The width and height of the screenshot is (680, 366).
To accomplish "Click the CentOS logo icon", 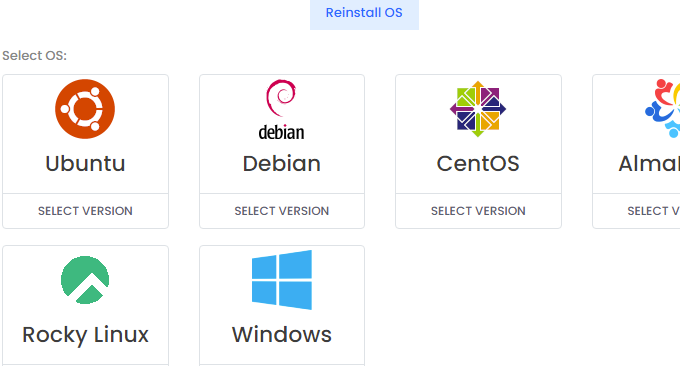I will point(478,109).
